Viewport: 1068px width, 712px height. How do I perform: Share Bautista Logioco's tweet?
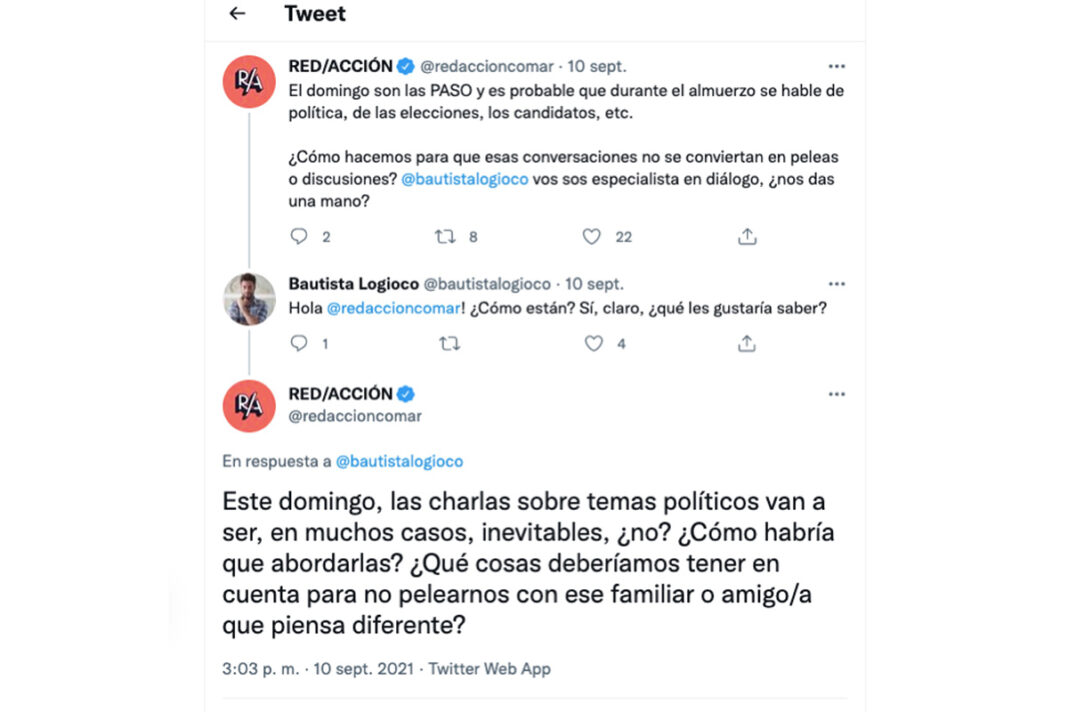747,344
